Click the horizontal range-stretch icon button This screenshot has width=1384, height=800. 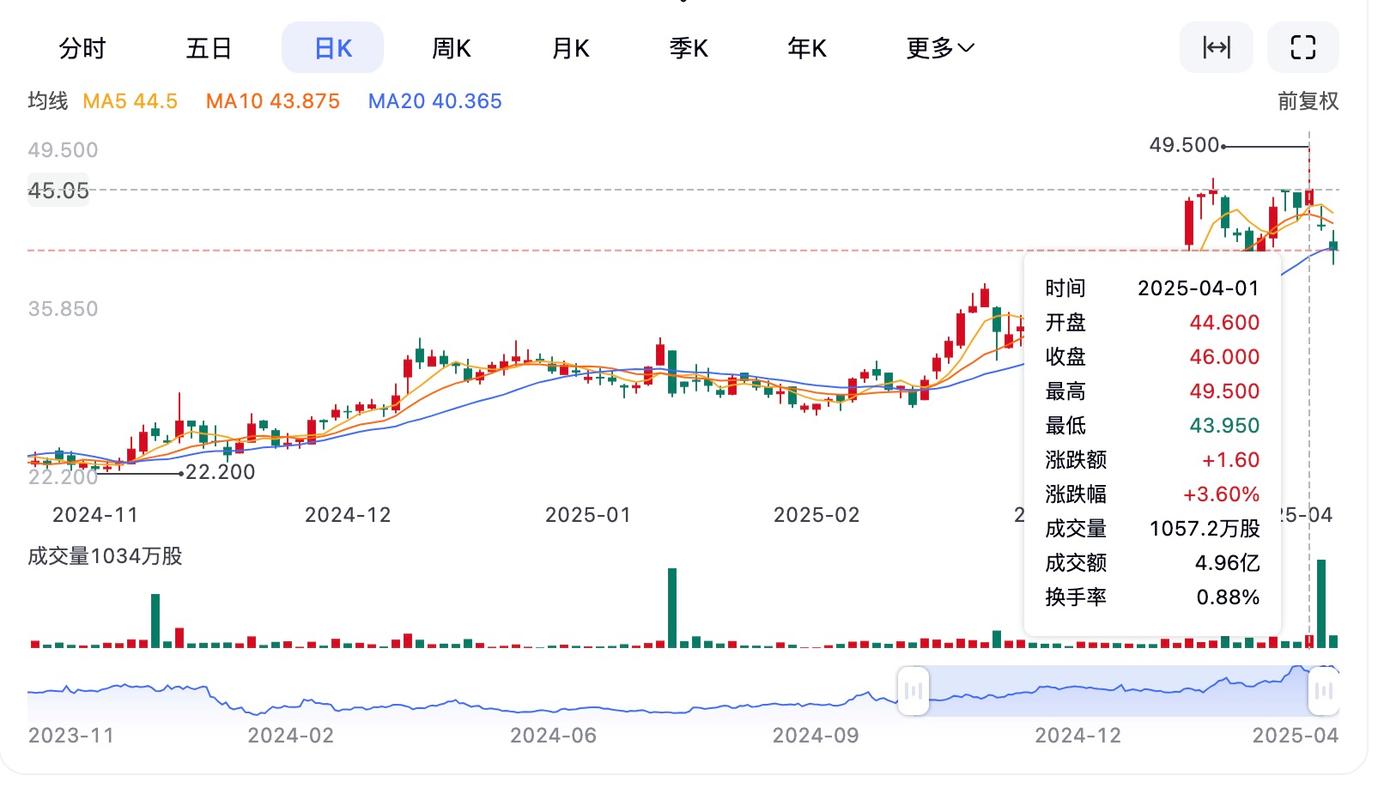(x=1216, y=47)
